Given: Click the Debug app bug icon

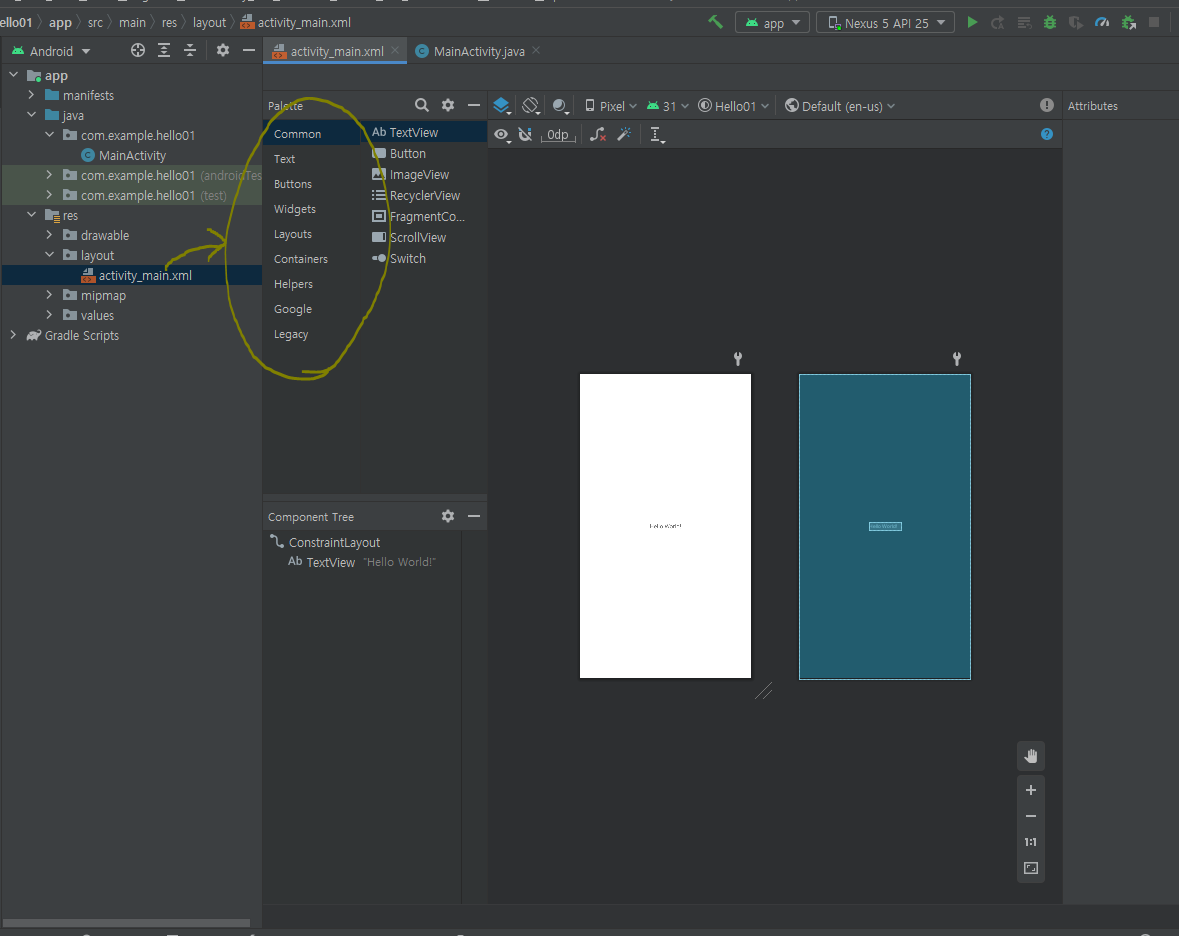Looking at the screenshot, I should pyautogui.click(x=1050, y=23).
